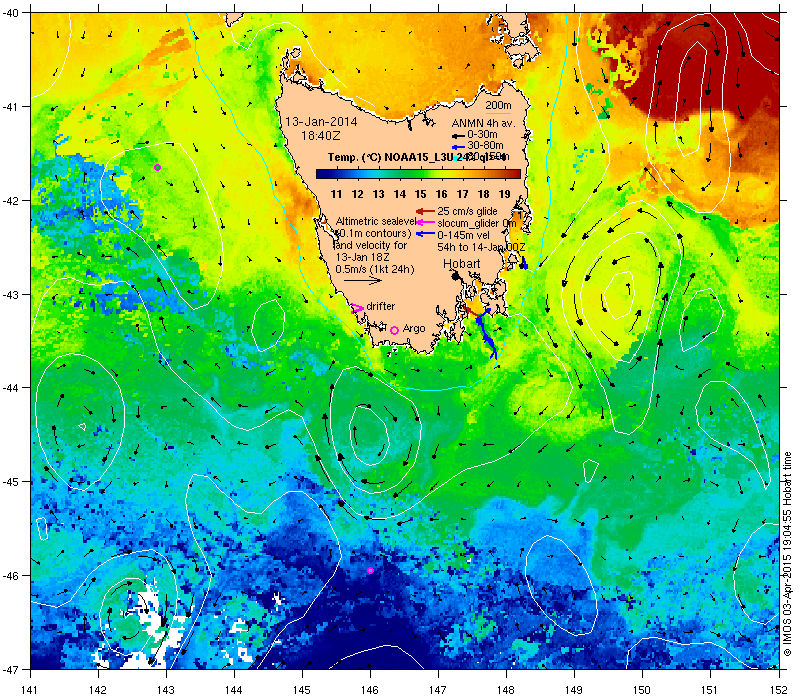Click the '18:40Z' time label
This screenshot has height=700, width=800.
(320, 136)
